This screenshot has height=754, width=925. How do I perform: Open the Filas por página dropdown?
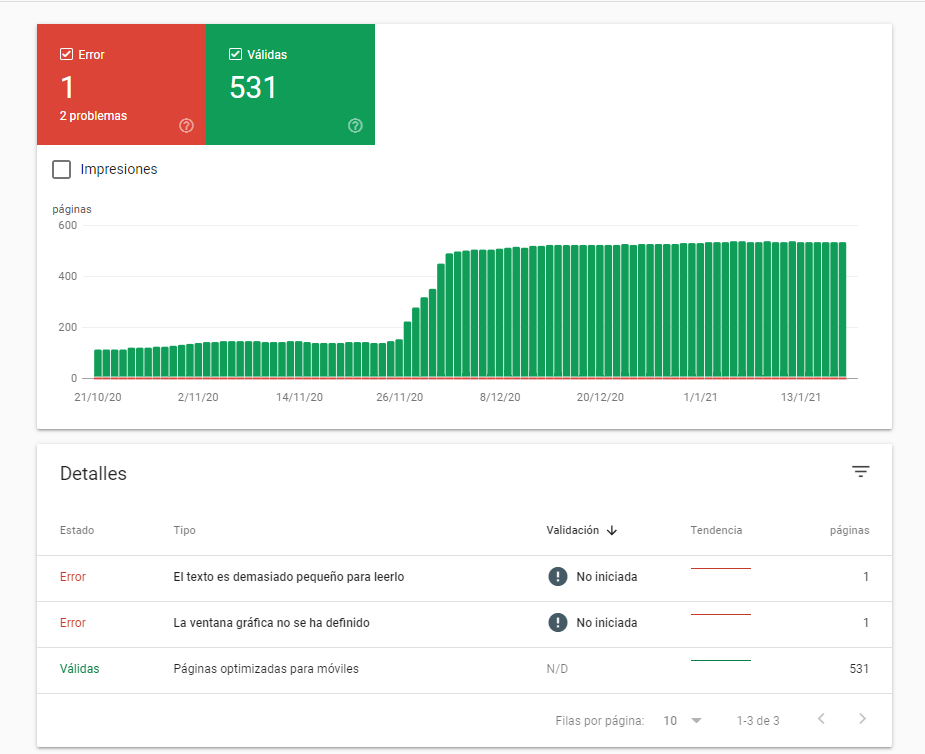pos(681,720)
